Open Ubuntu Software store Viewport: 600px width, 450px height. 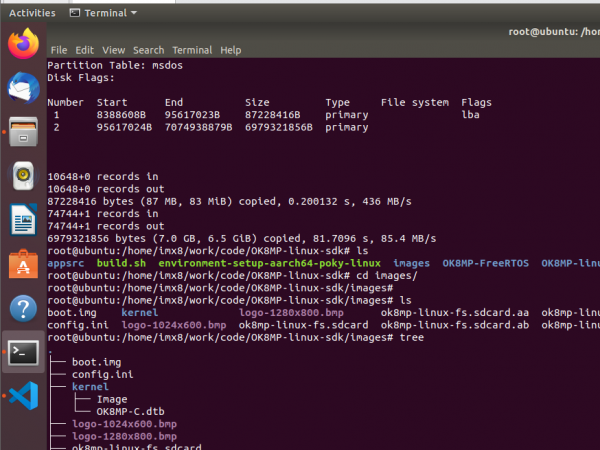[23, 264]
